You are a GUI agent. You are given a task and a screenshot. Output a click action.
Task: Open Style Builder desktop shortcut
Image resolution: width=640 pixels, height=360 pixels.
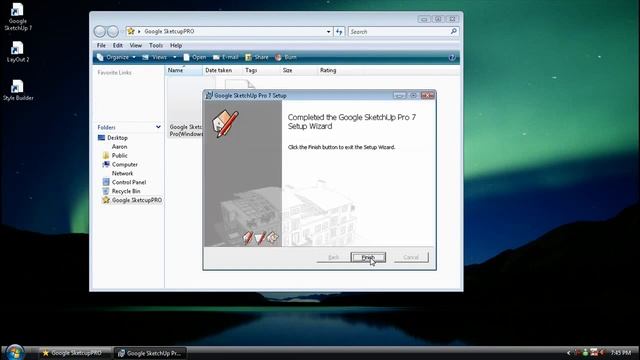click(x=18, y=90)
